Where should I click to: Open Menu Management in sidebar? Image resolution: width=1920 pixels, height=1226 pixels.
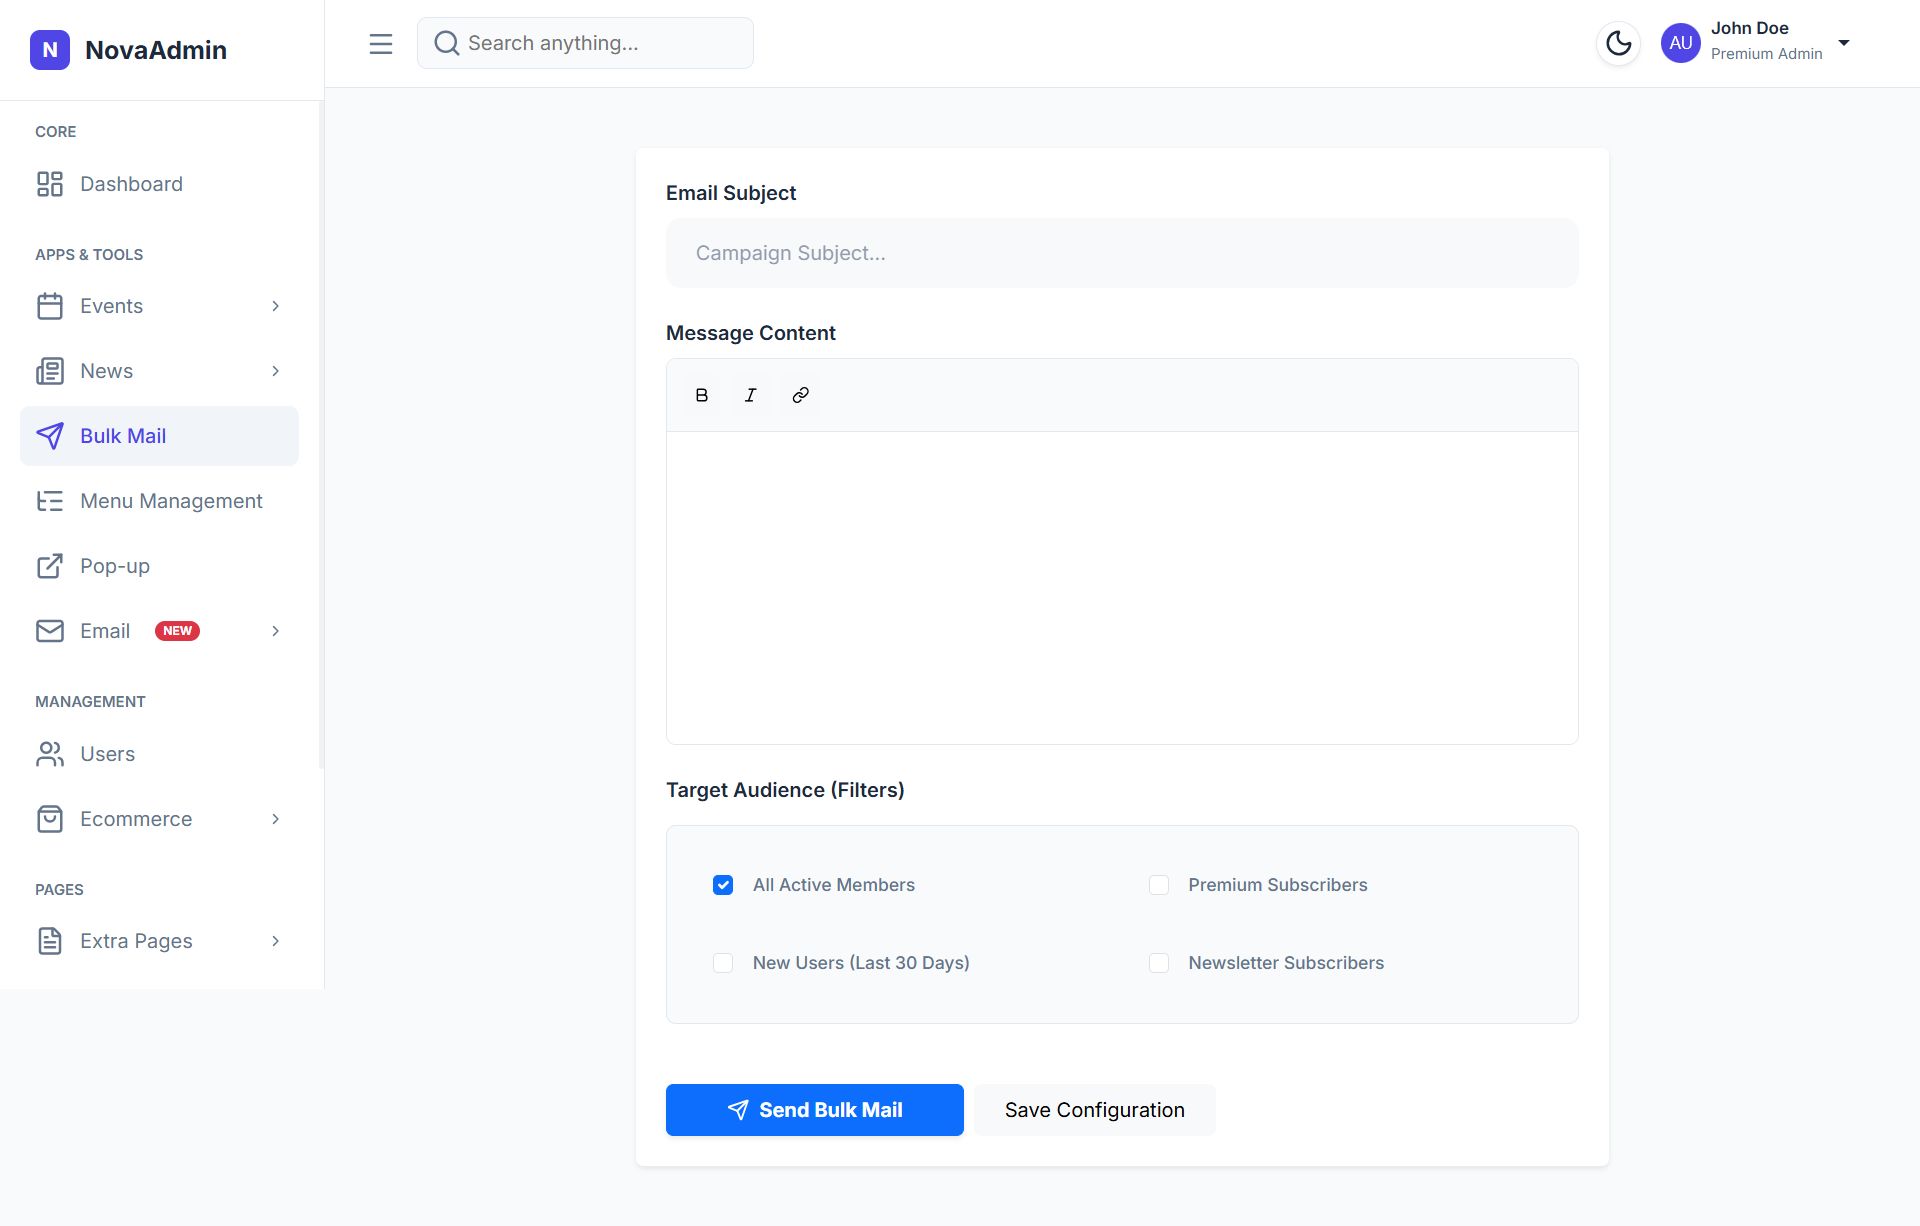pyautogui.click(x=170, y=501)
